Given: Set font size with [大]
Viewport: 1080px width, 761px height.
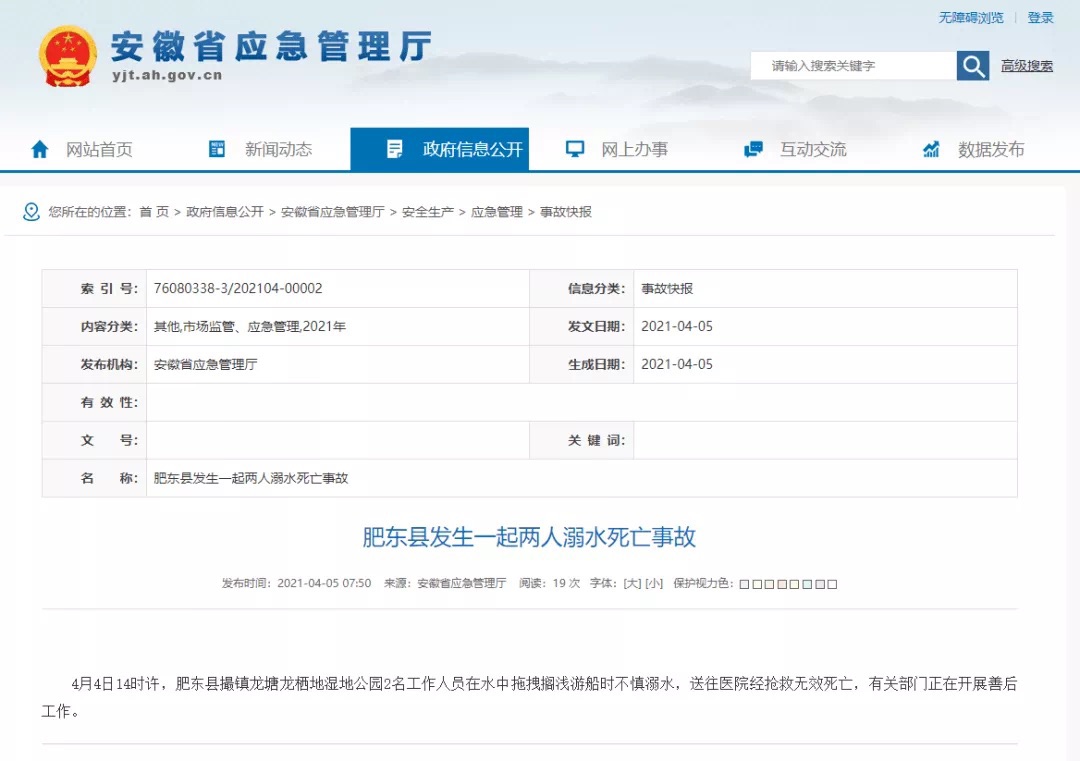Looking at the screenshot, I should pyautogui.click(x=632, y=583).
